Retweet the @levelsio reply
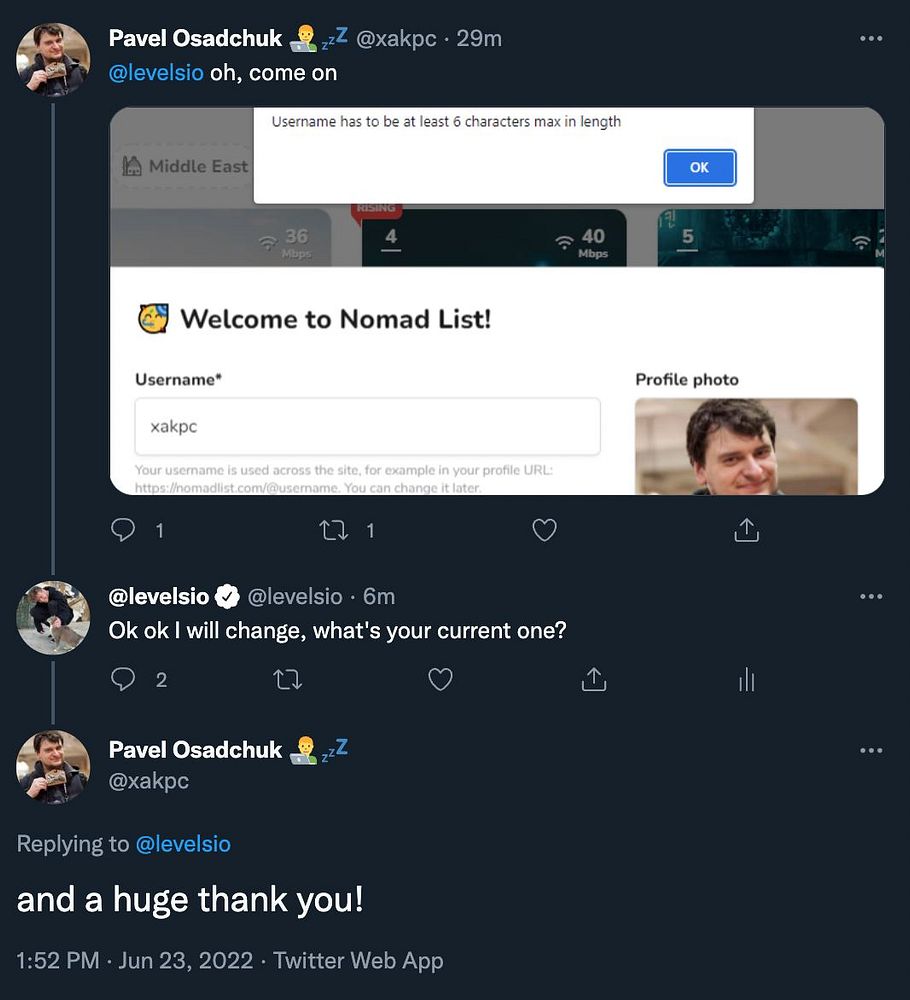The image size is (910, 1000). pyautogui.click(x=287, y=680)
